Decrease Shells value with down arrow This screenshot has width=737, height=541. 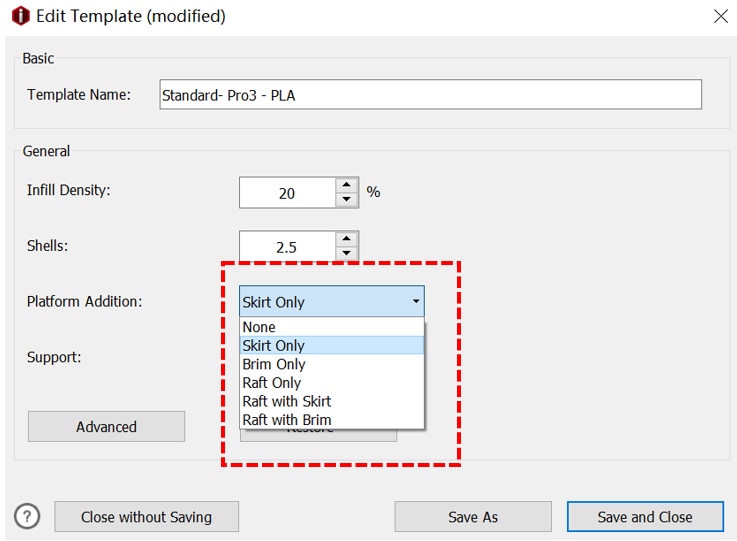346,252
